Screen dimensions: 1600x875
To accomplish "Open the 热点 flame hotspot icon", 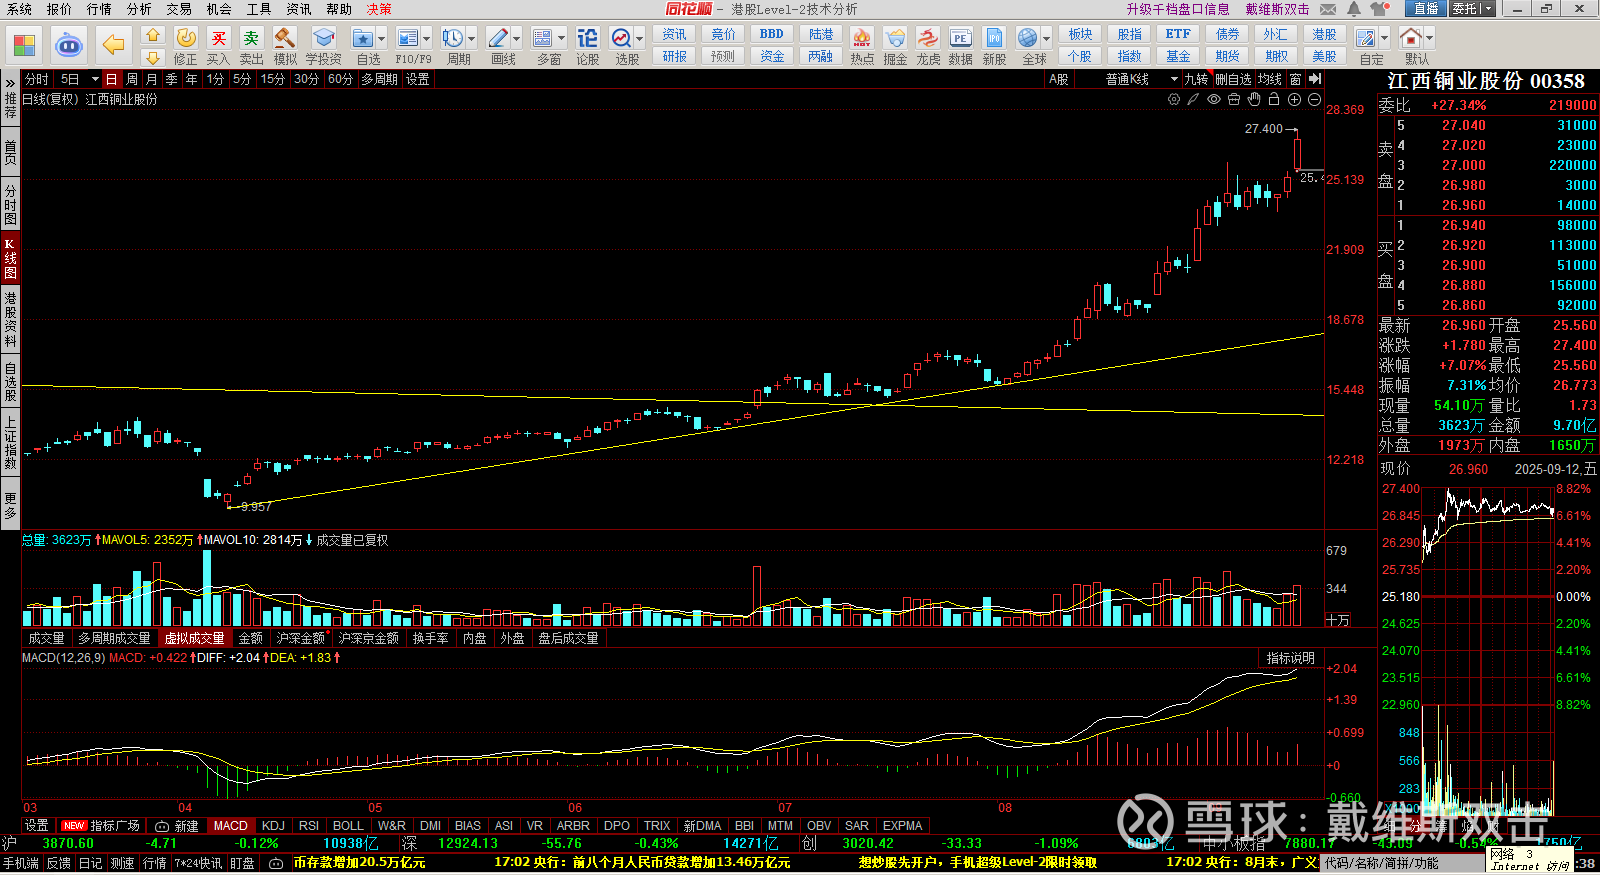I will pos(862,38).
